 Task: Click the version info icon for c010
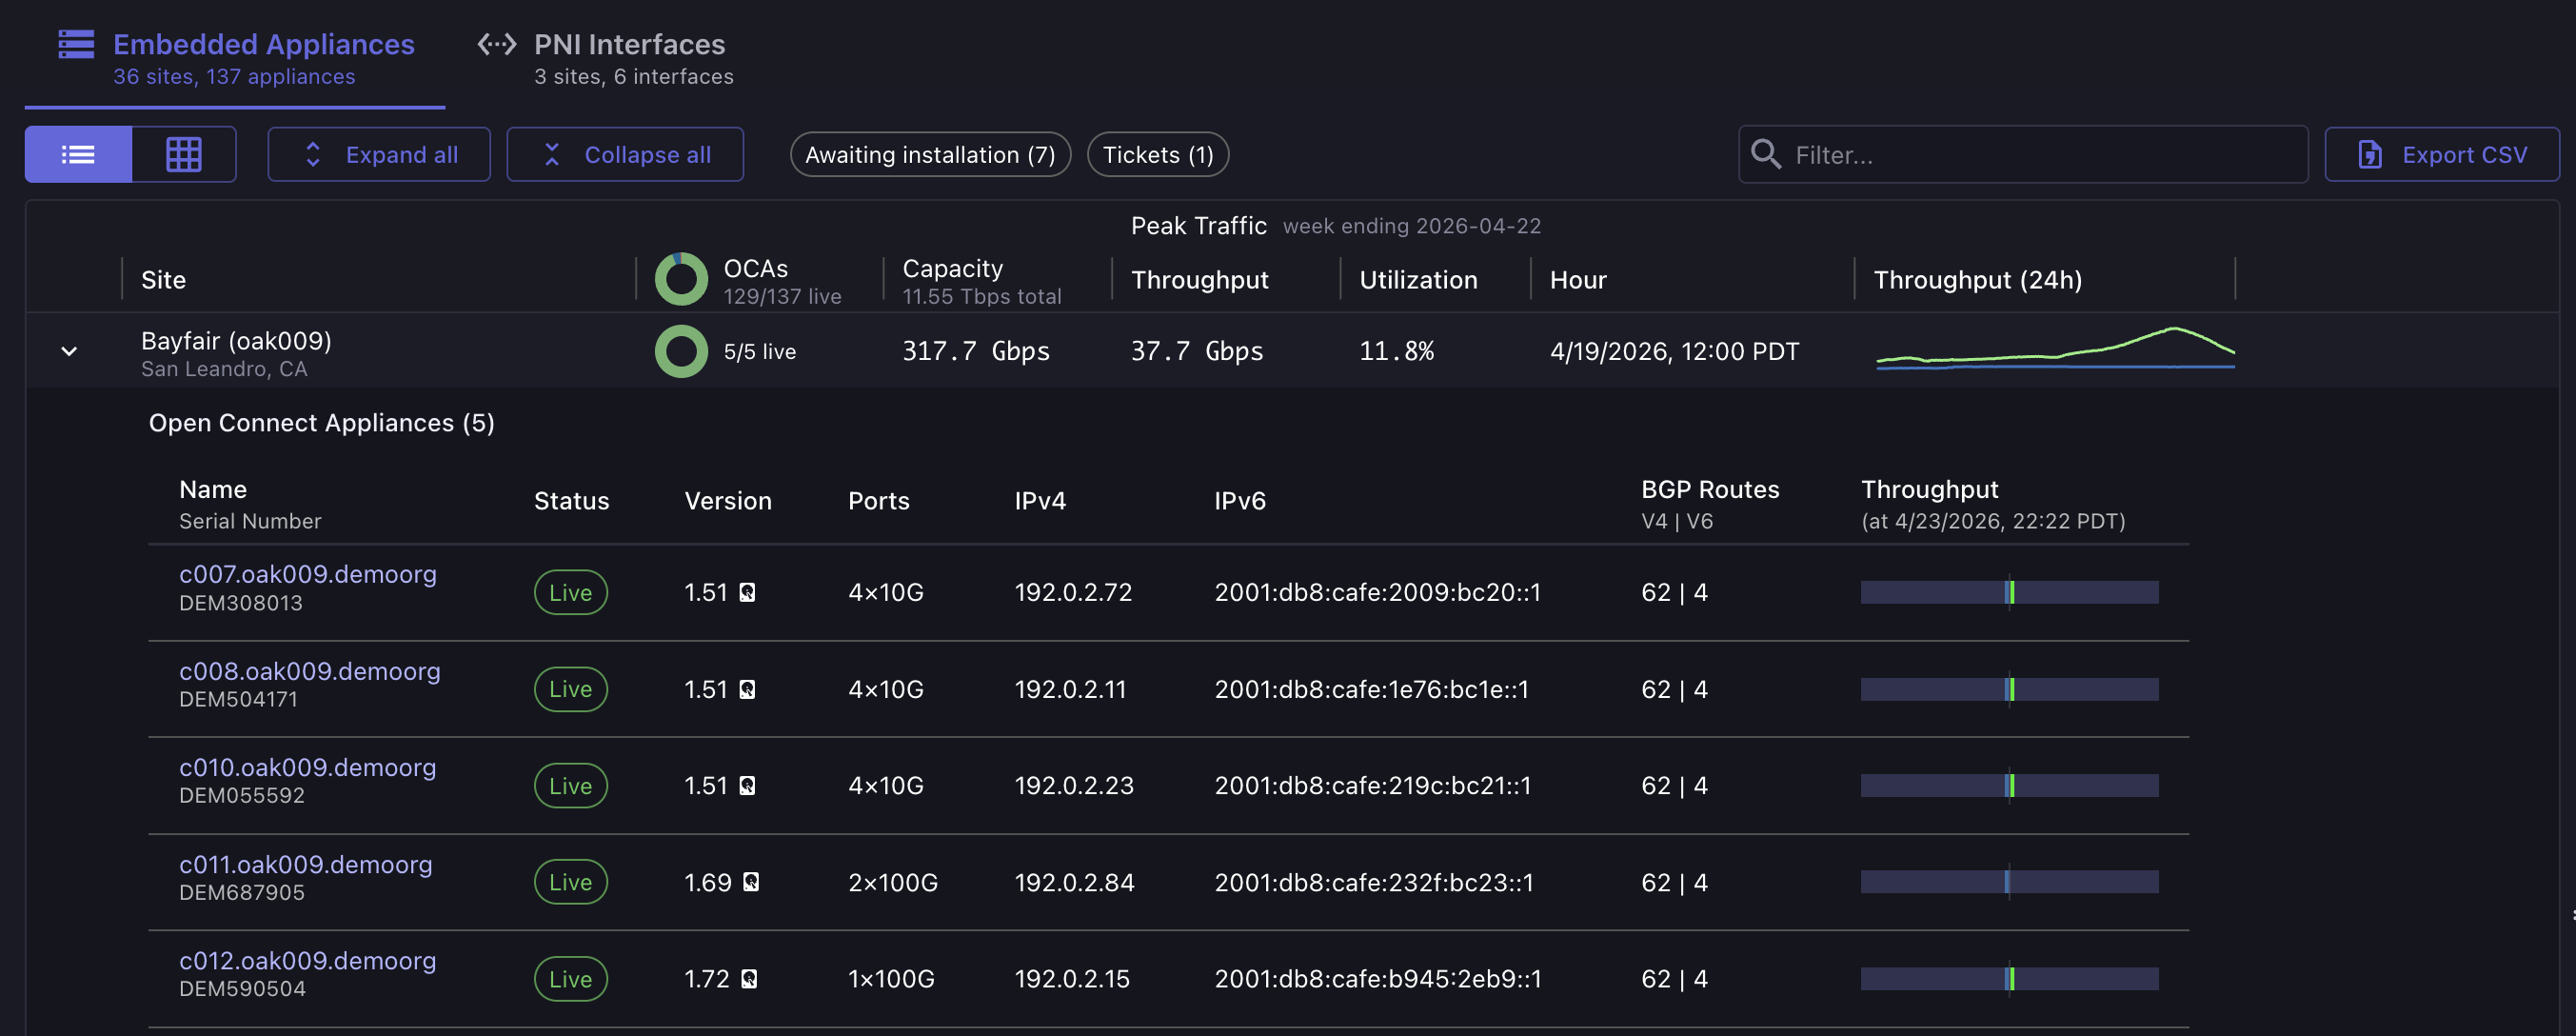click(747, 785)
